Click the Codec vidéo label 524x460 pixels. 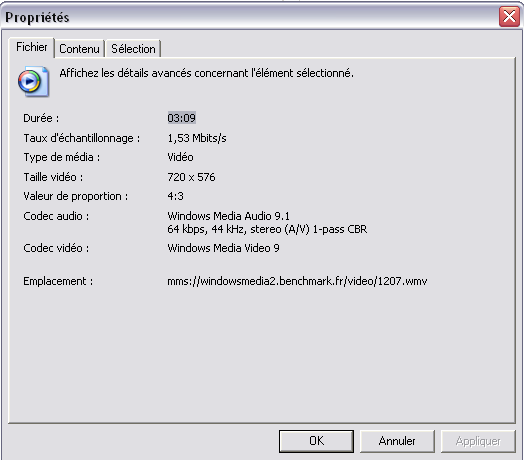[x=56, y=248]
